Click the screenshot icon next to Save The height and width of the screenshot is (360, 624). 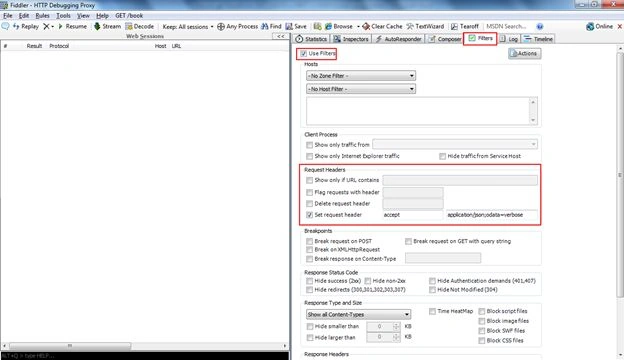click(317, 26)
